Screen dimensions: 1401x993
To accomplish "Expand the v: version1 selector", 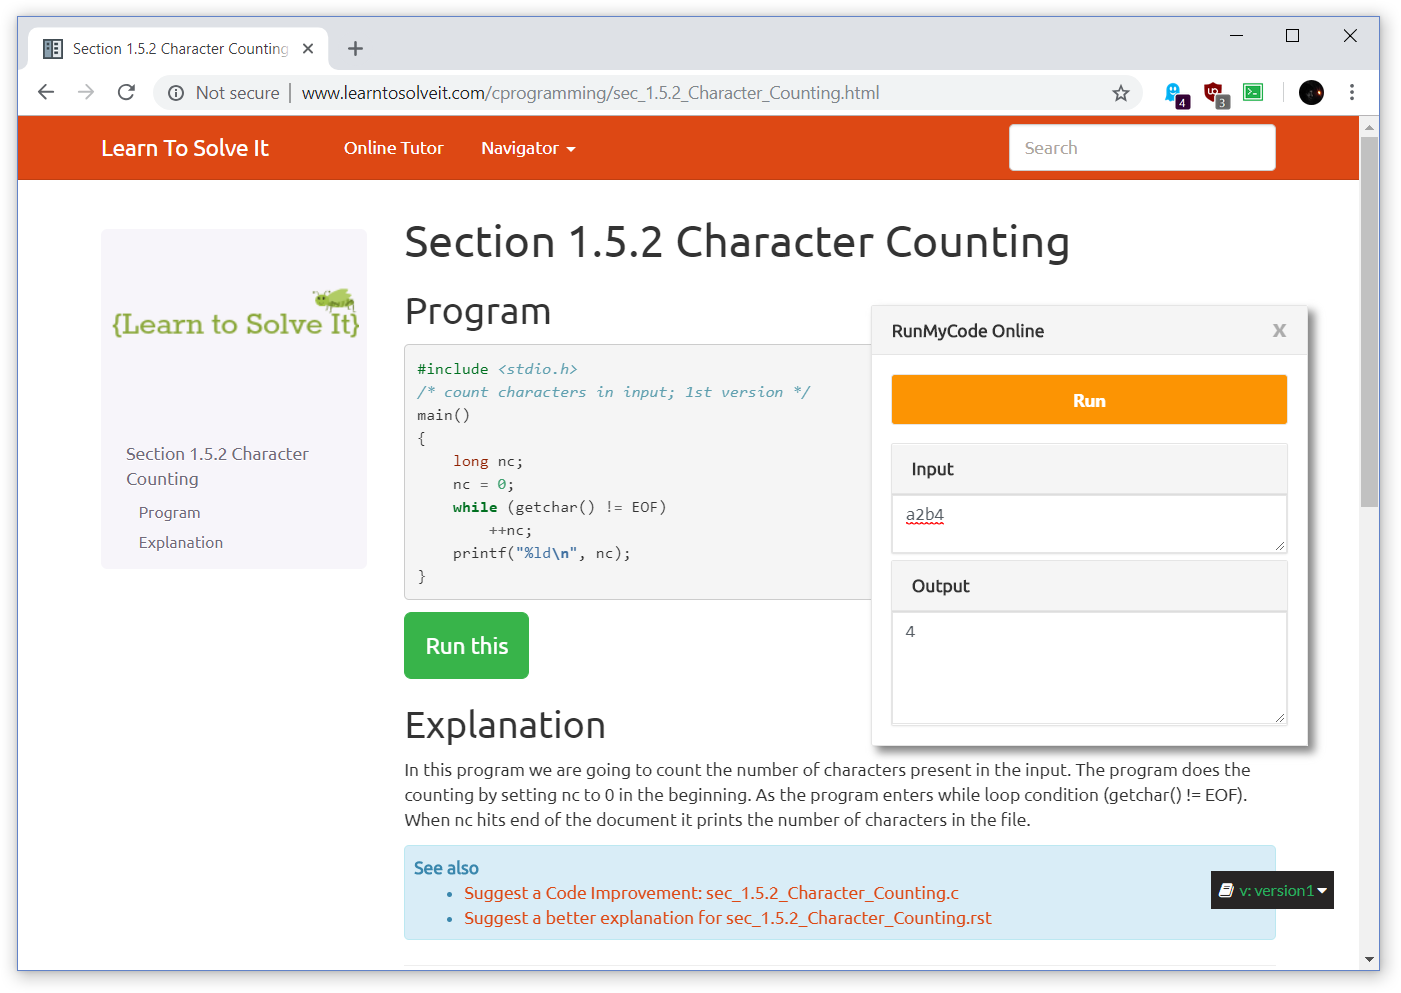I will pyautogui.click(x=1272, y=890).
